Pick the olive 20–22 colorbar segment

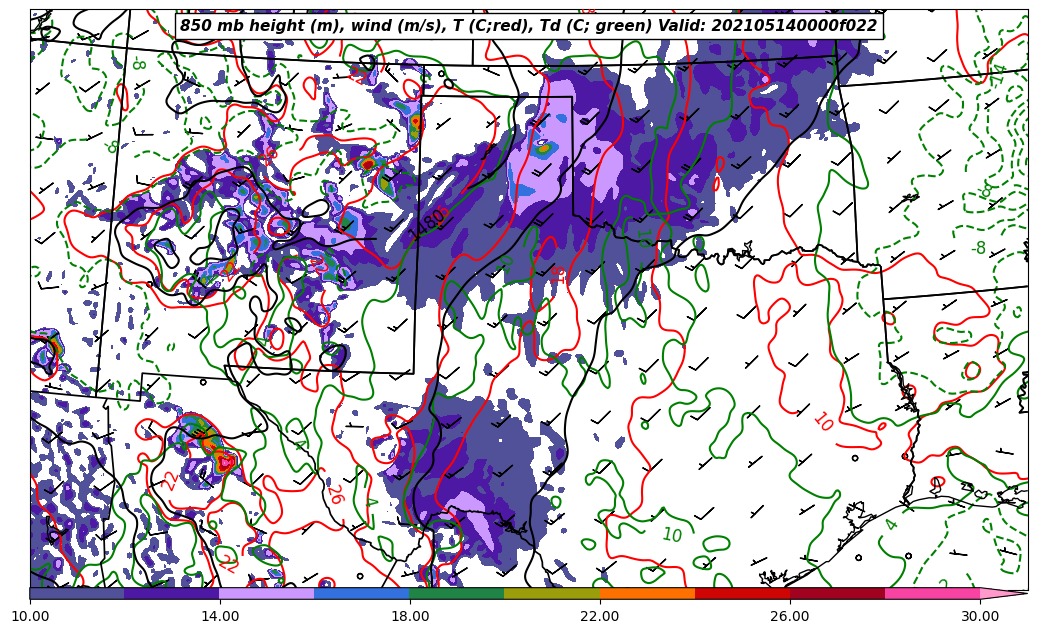pyautogui.click(x=552, y=593)
